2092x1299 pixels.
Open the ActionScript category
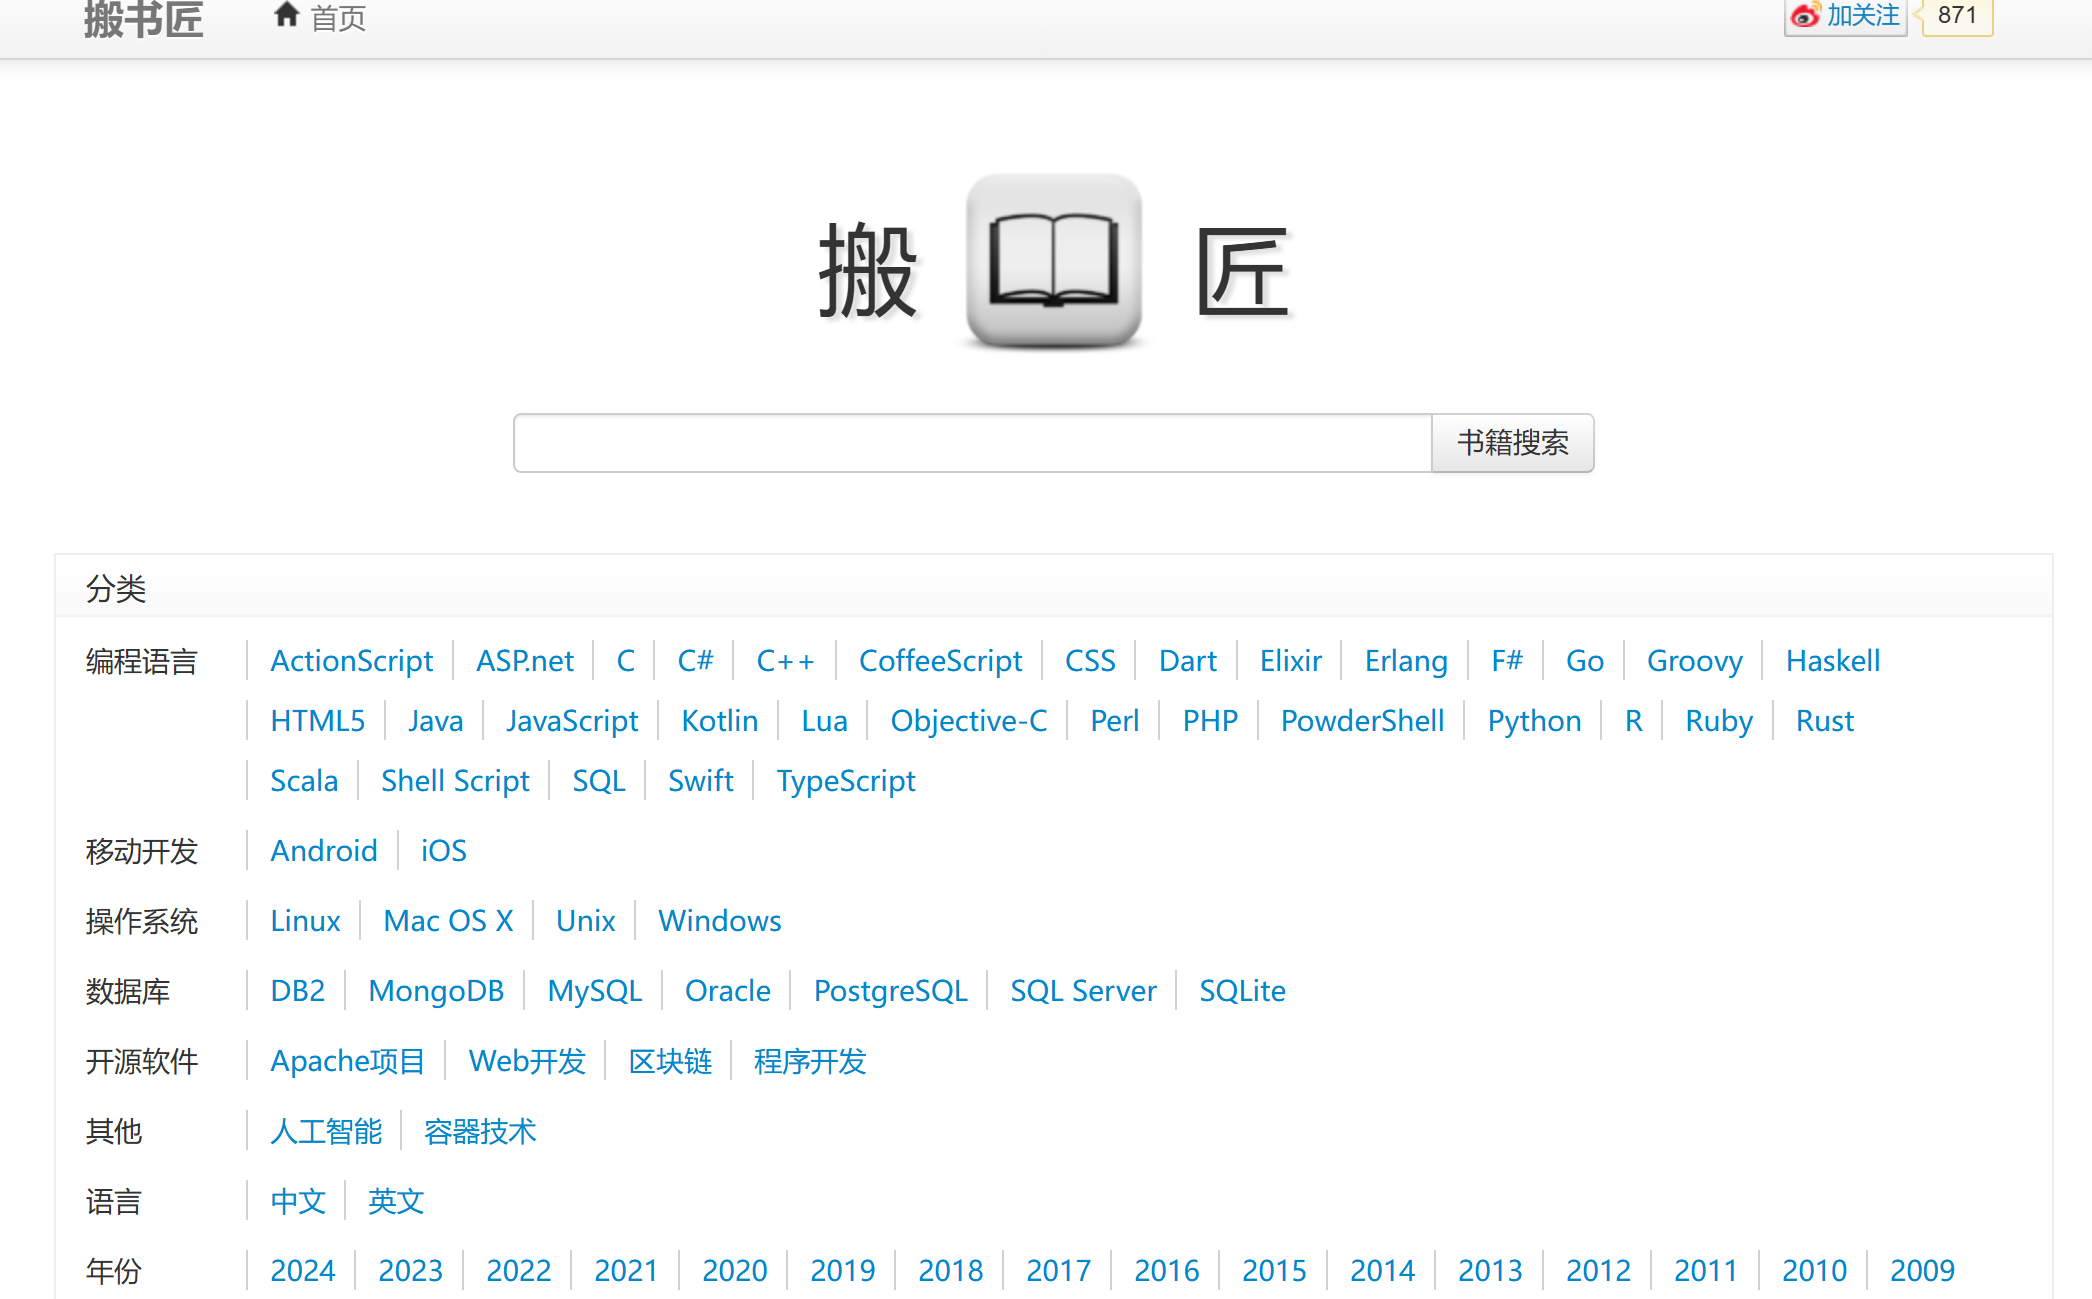click(x=351, y=661)
